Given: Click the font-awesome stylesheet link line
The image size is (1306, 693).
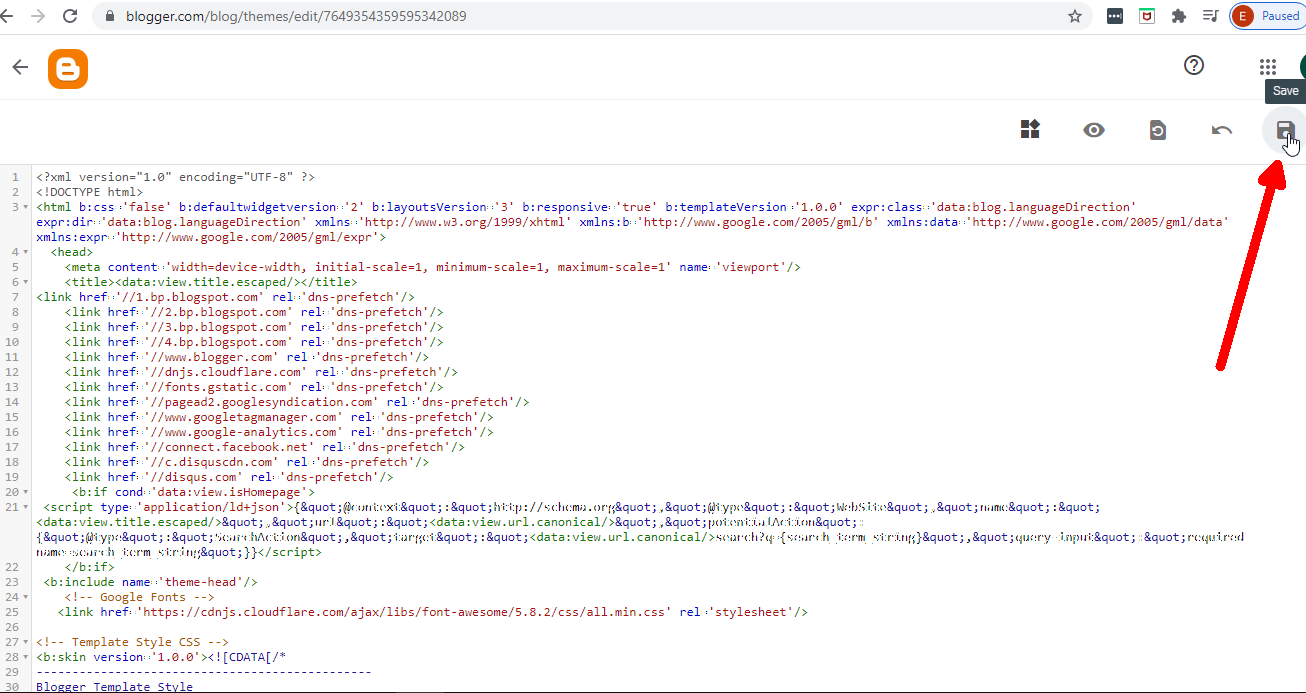Looking at the screenshot, I should (x=433, y=612).
